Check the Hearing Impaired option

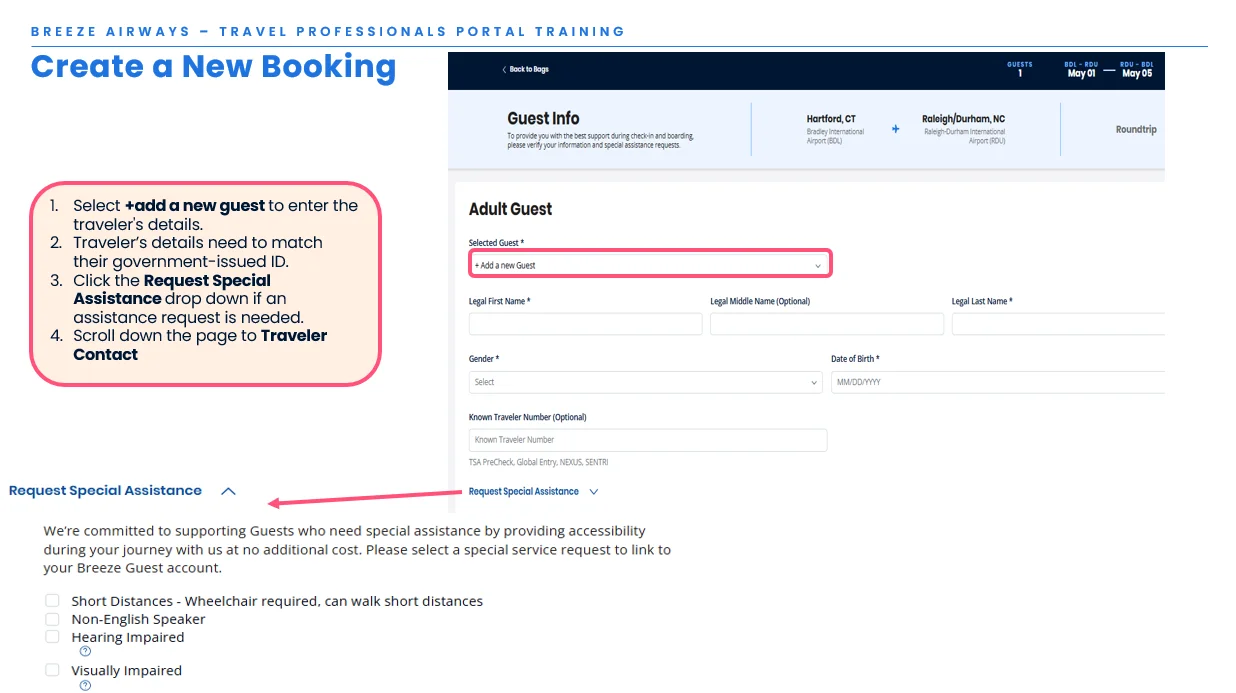(52, 637)
